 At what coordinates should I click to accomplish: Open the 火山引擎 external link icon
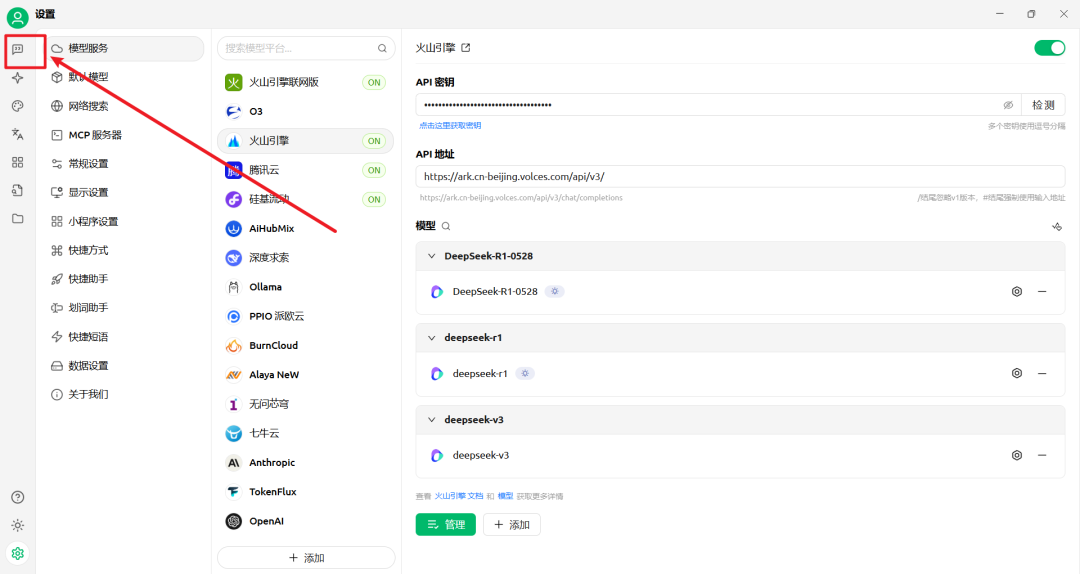point(466,48)
